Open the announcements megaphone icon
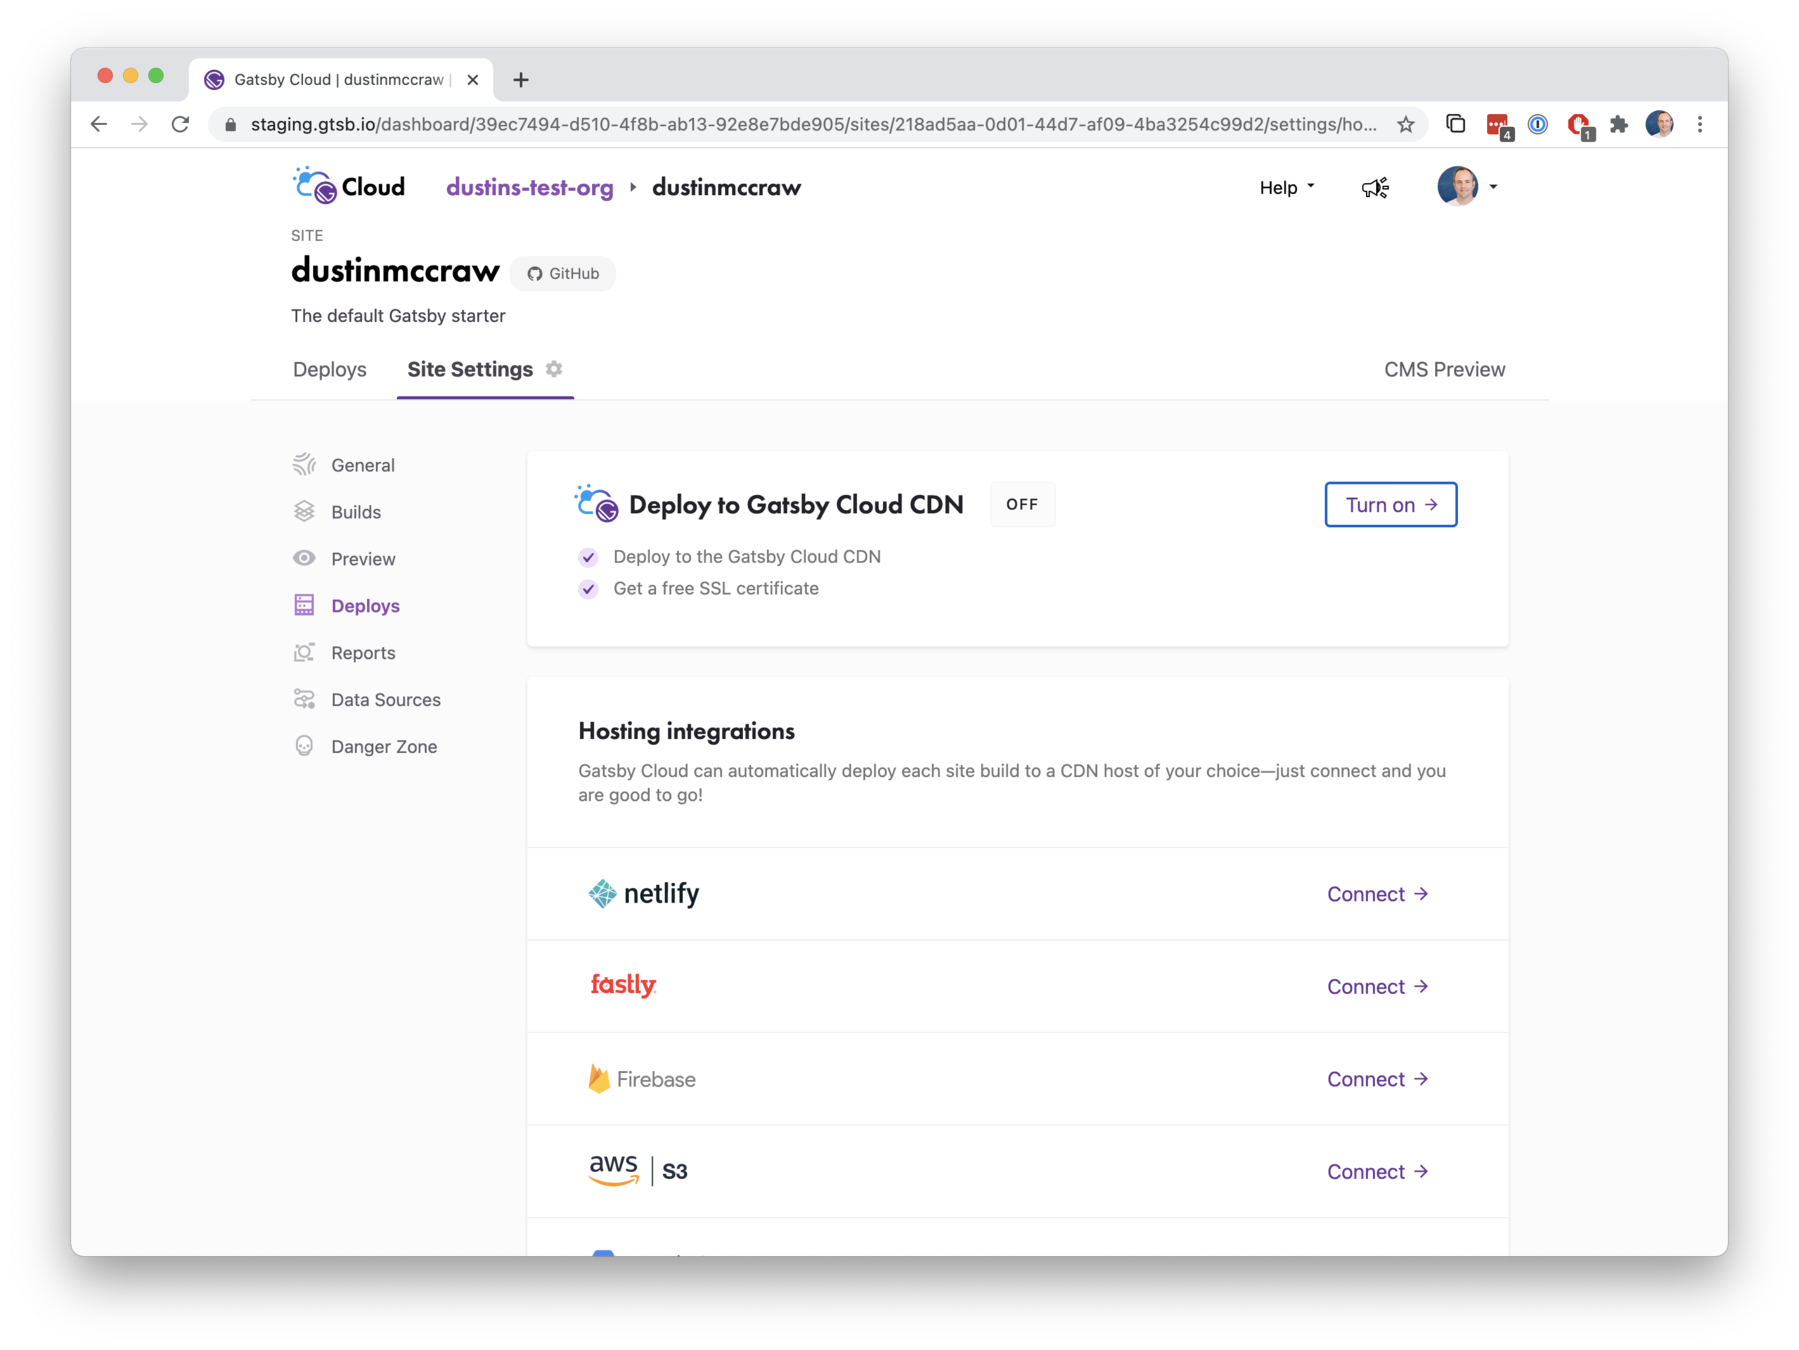The height and width of the screenshot is (1350, 1799). pos(1375,187)
